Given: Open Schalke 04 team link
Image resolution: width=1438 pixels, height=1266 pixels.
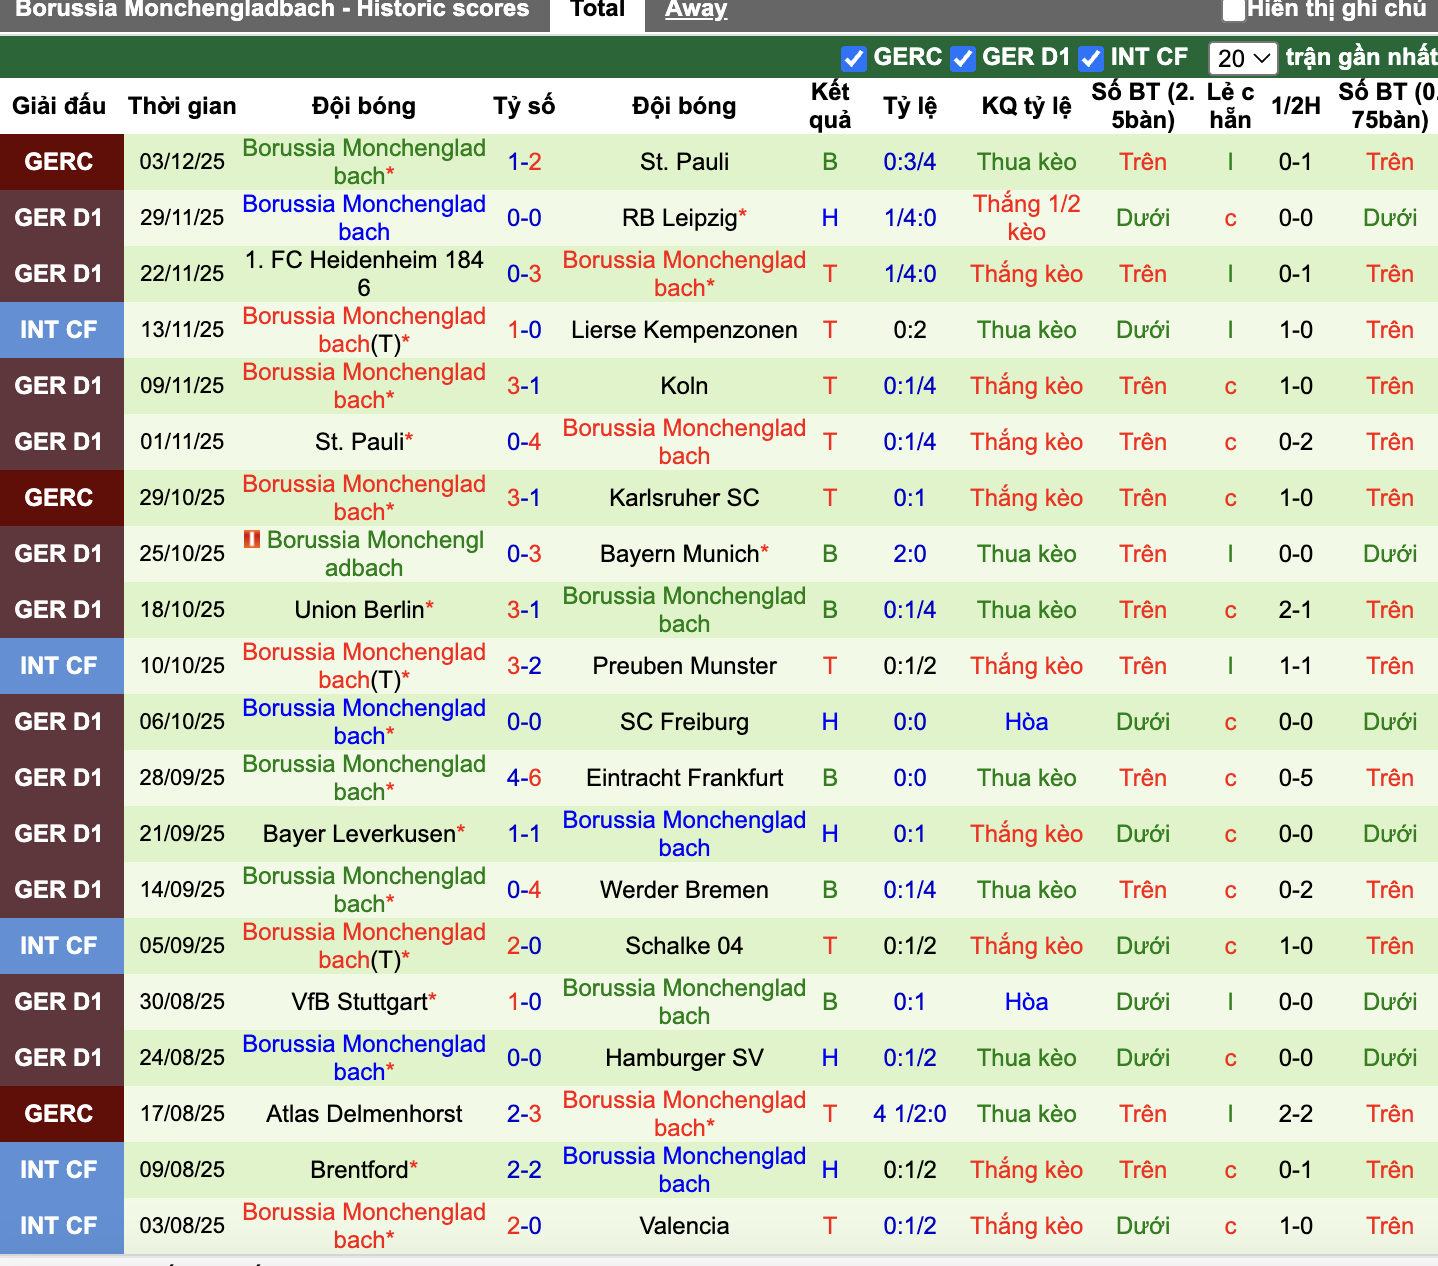Looking at the screenshot, I should coord(684,946).
